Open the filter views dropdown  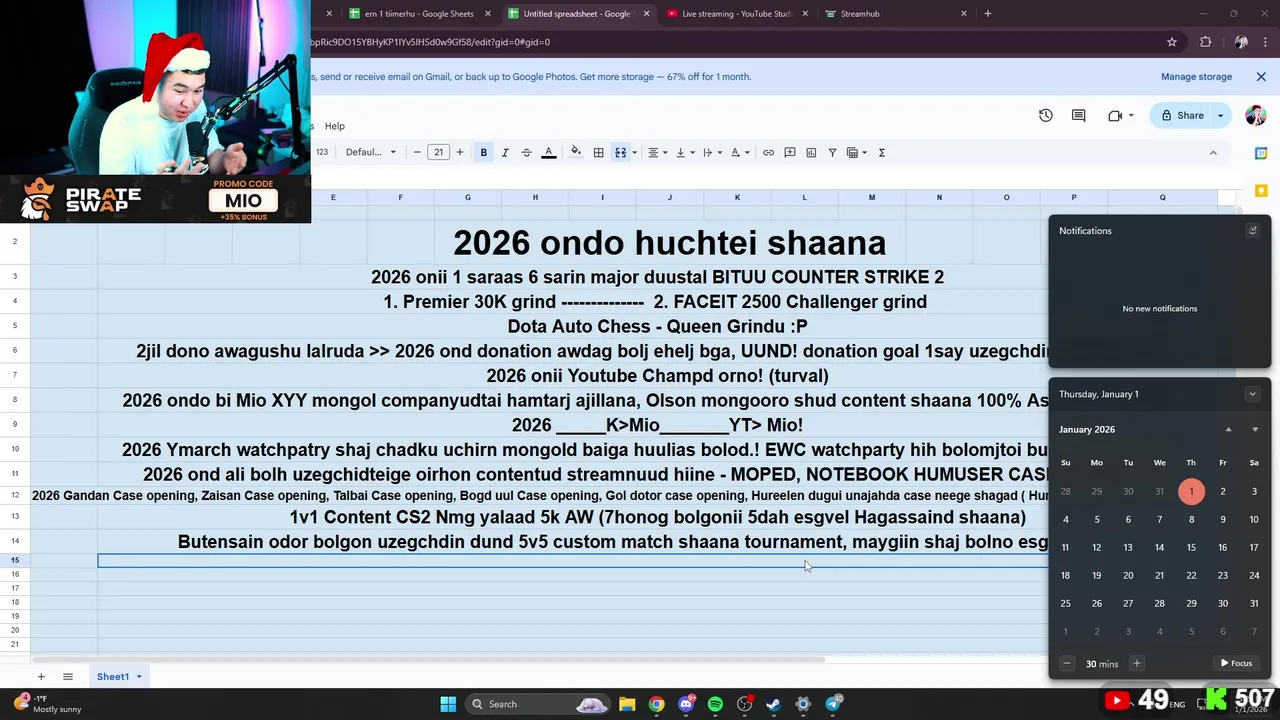[x=857, y=152]
